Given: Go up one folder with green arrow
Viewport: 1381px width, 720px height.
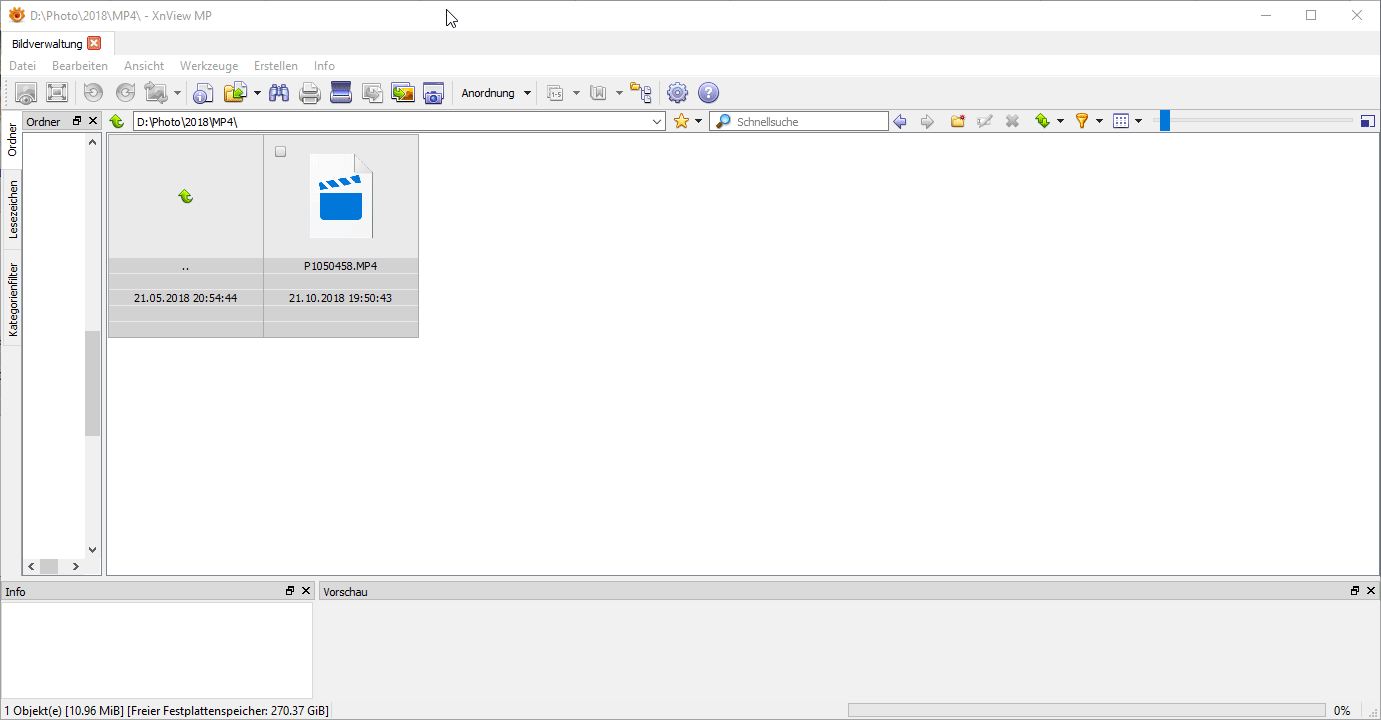Looking at the screenshot, I should click(117, 122).
